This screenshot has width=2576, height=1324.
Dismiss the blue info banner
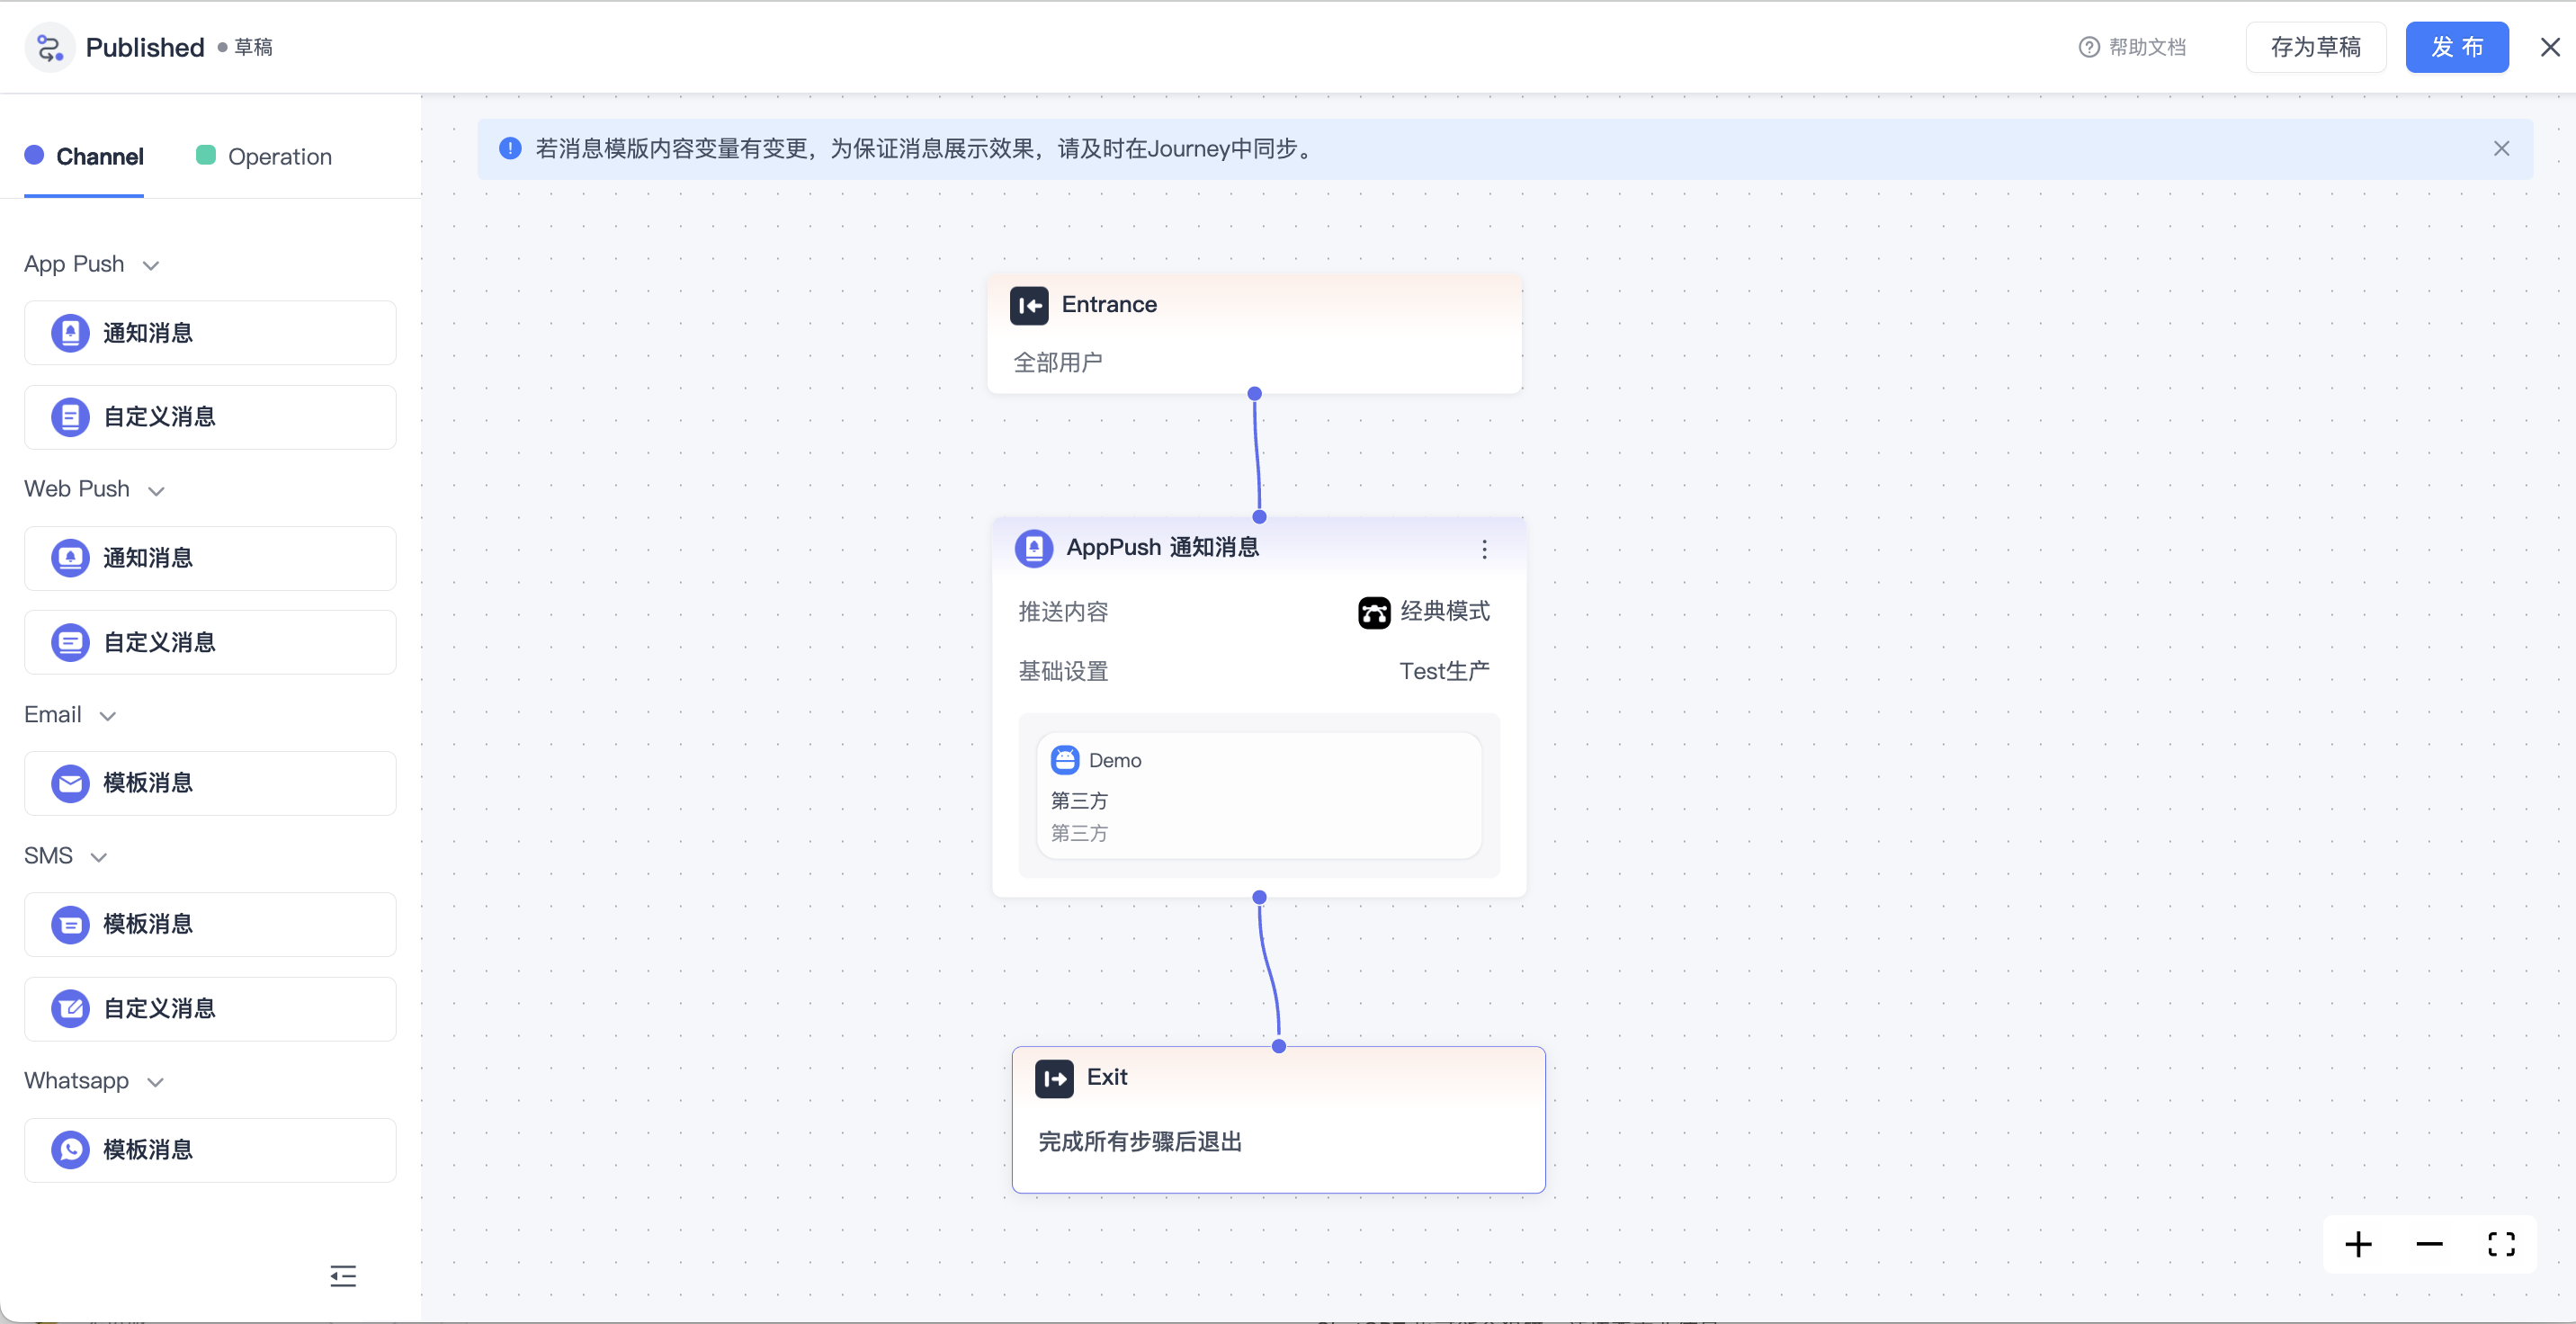(x=2501, y=149)
